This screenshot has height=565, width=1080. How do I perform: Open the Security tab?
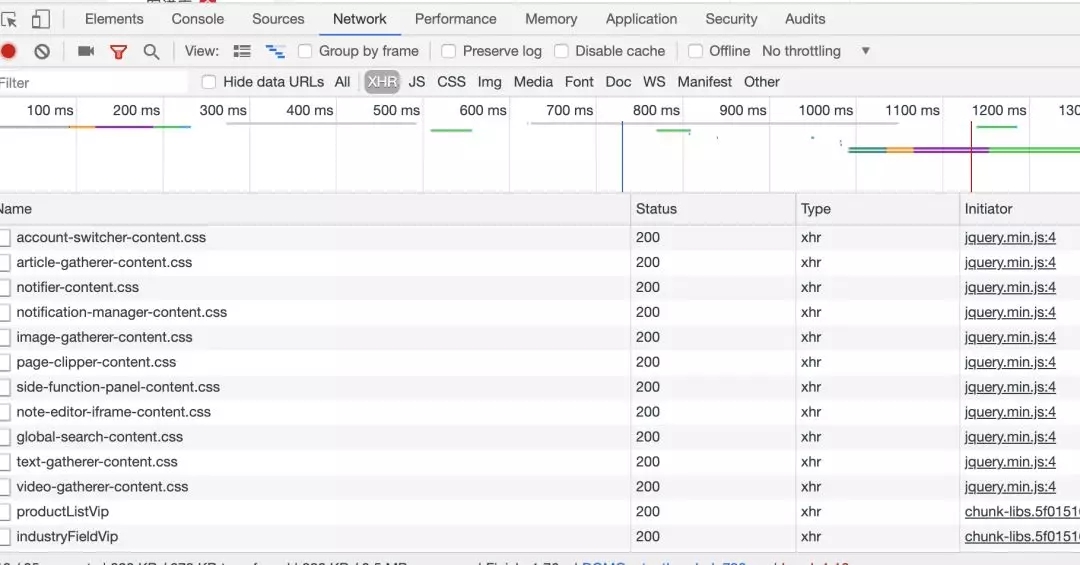click(x=731, y=19)
